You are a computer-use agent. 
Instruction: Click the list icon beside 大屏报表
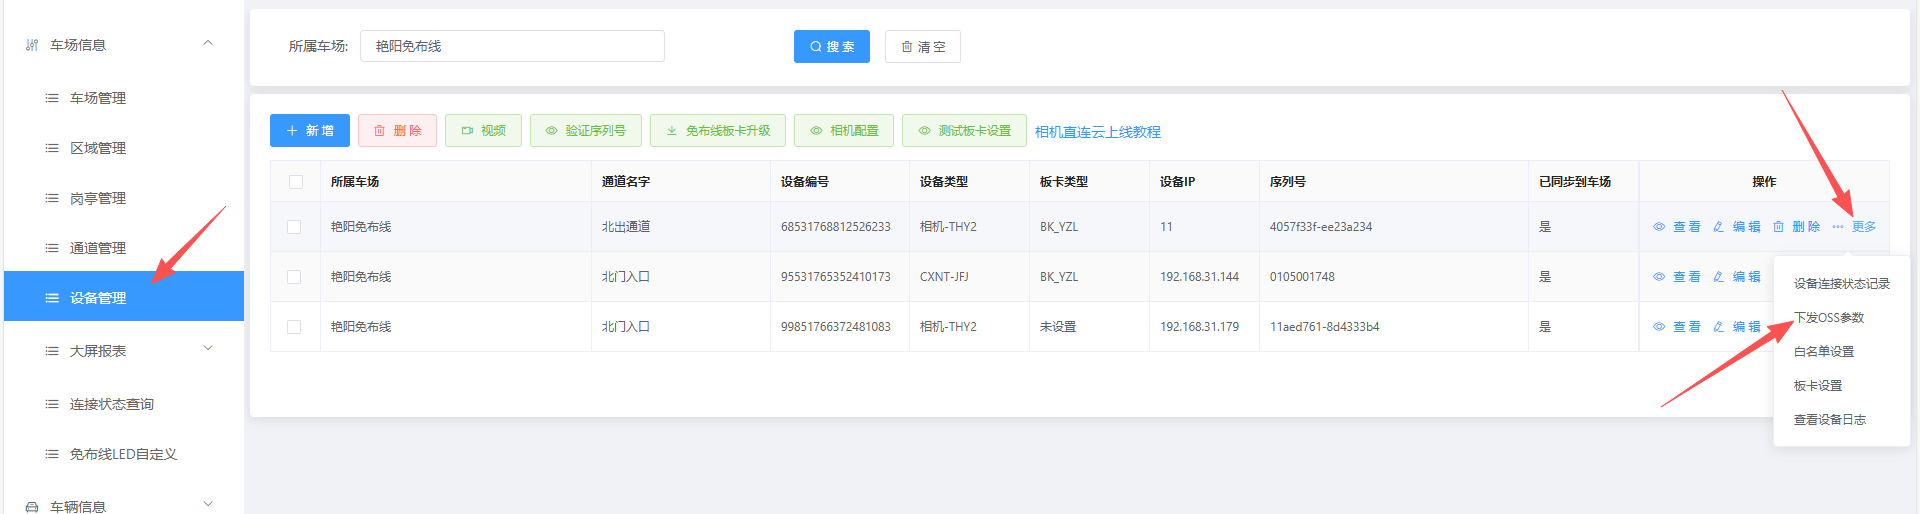(x=52, y=351)
